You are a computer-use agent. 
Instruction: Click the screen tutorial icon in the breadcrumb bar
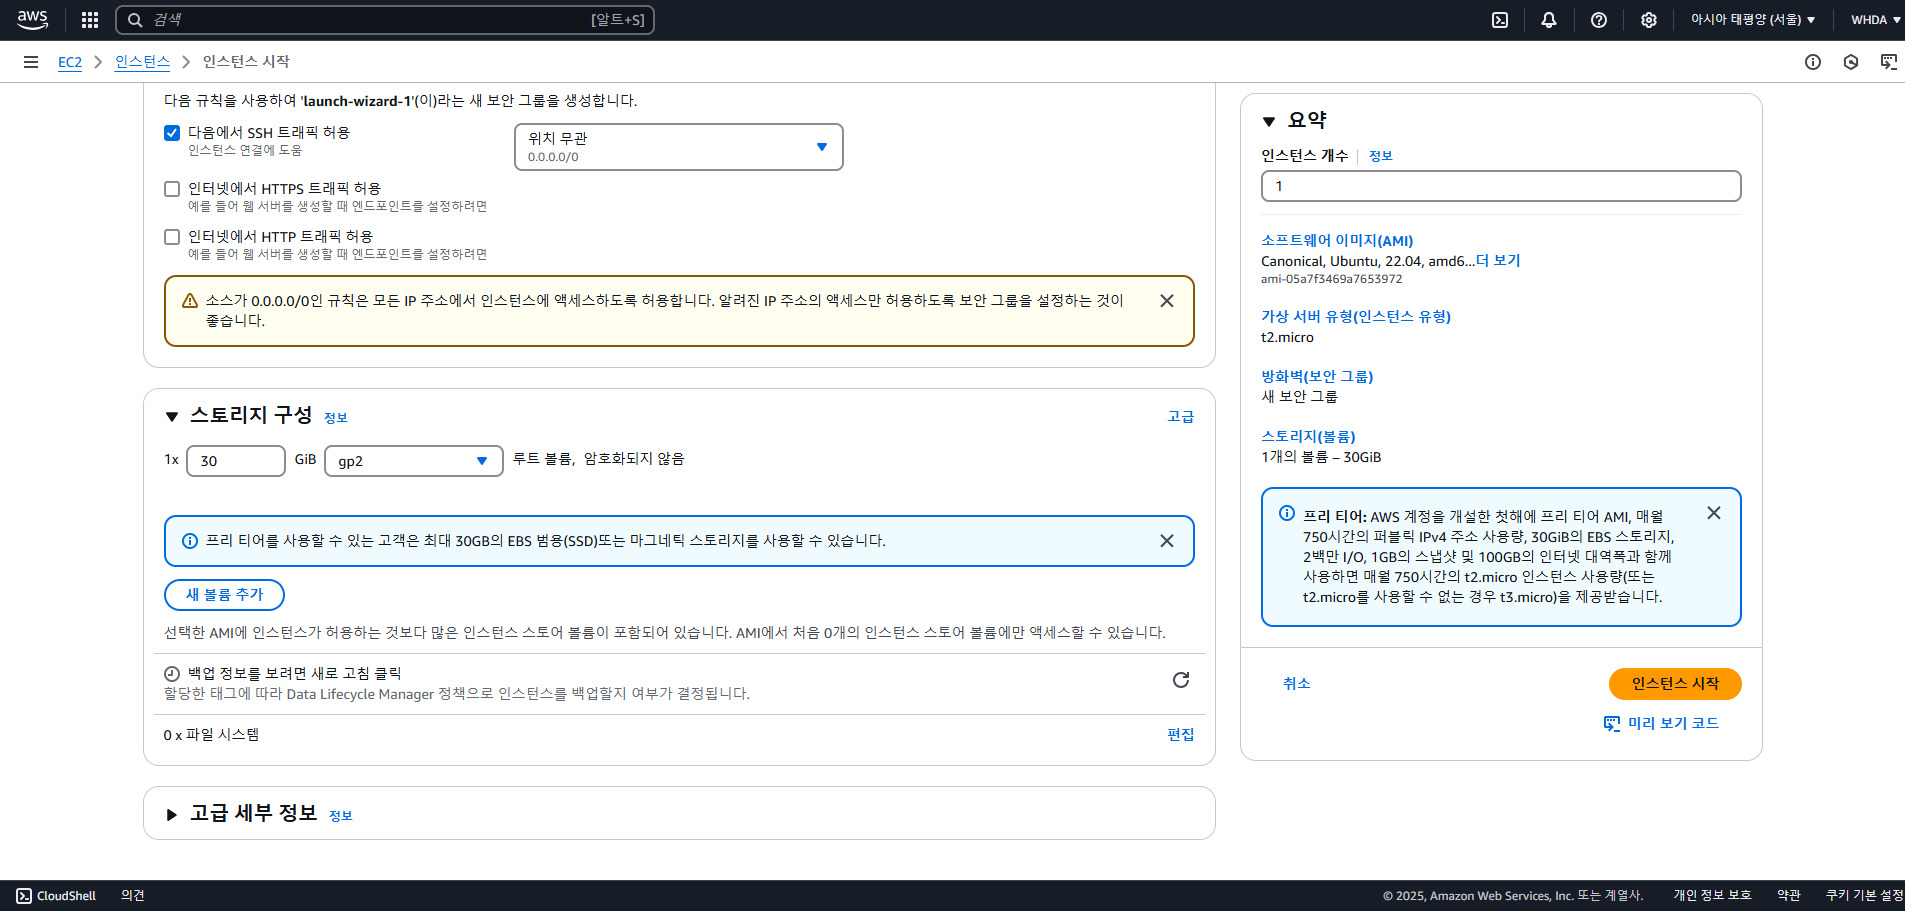pos(1889,62)
